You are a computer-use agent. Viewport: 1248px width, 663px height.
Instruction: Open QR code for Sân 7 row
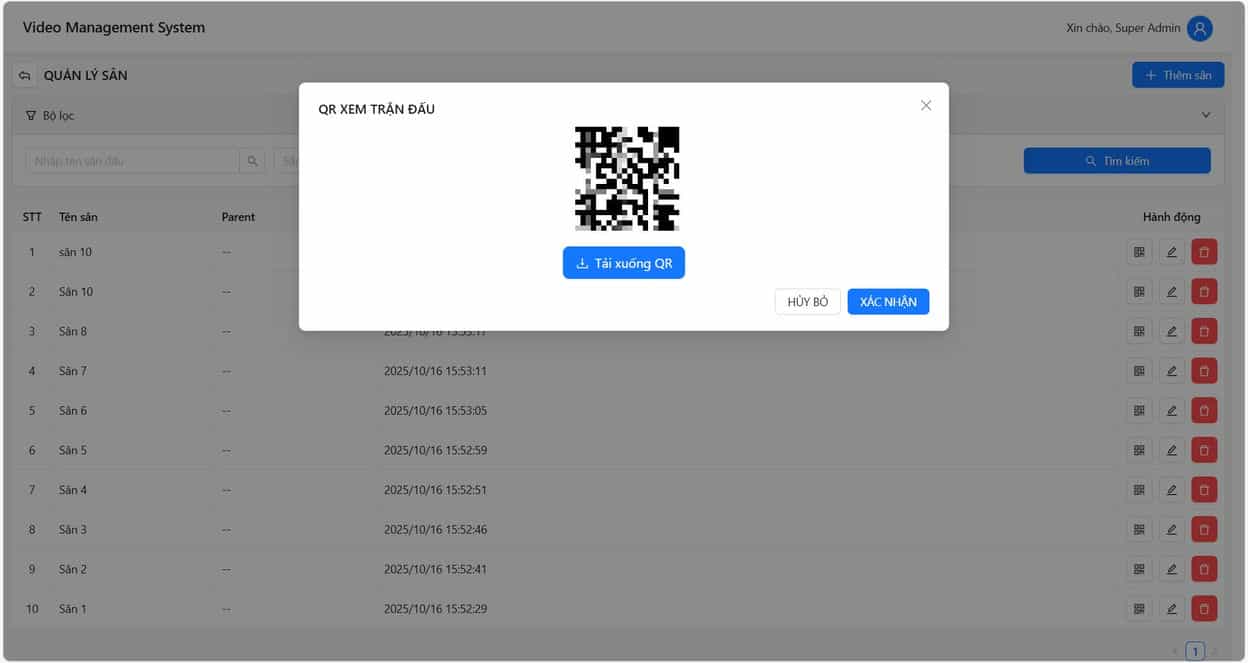coord(1138,371)
